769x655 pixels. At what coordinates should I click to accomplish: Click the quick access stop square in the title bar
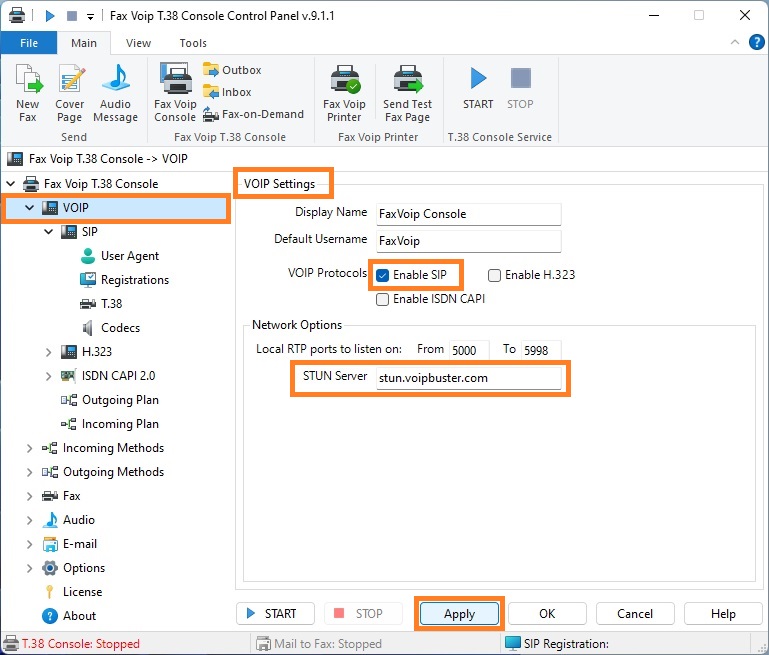[72, 16]
